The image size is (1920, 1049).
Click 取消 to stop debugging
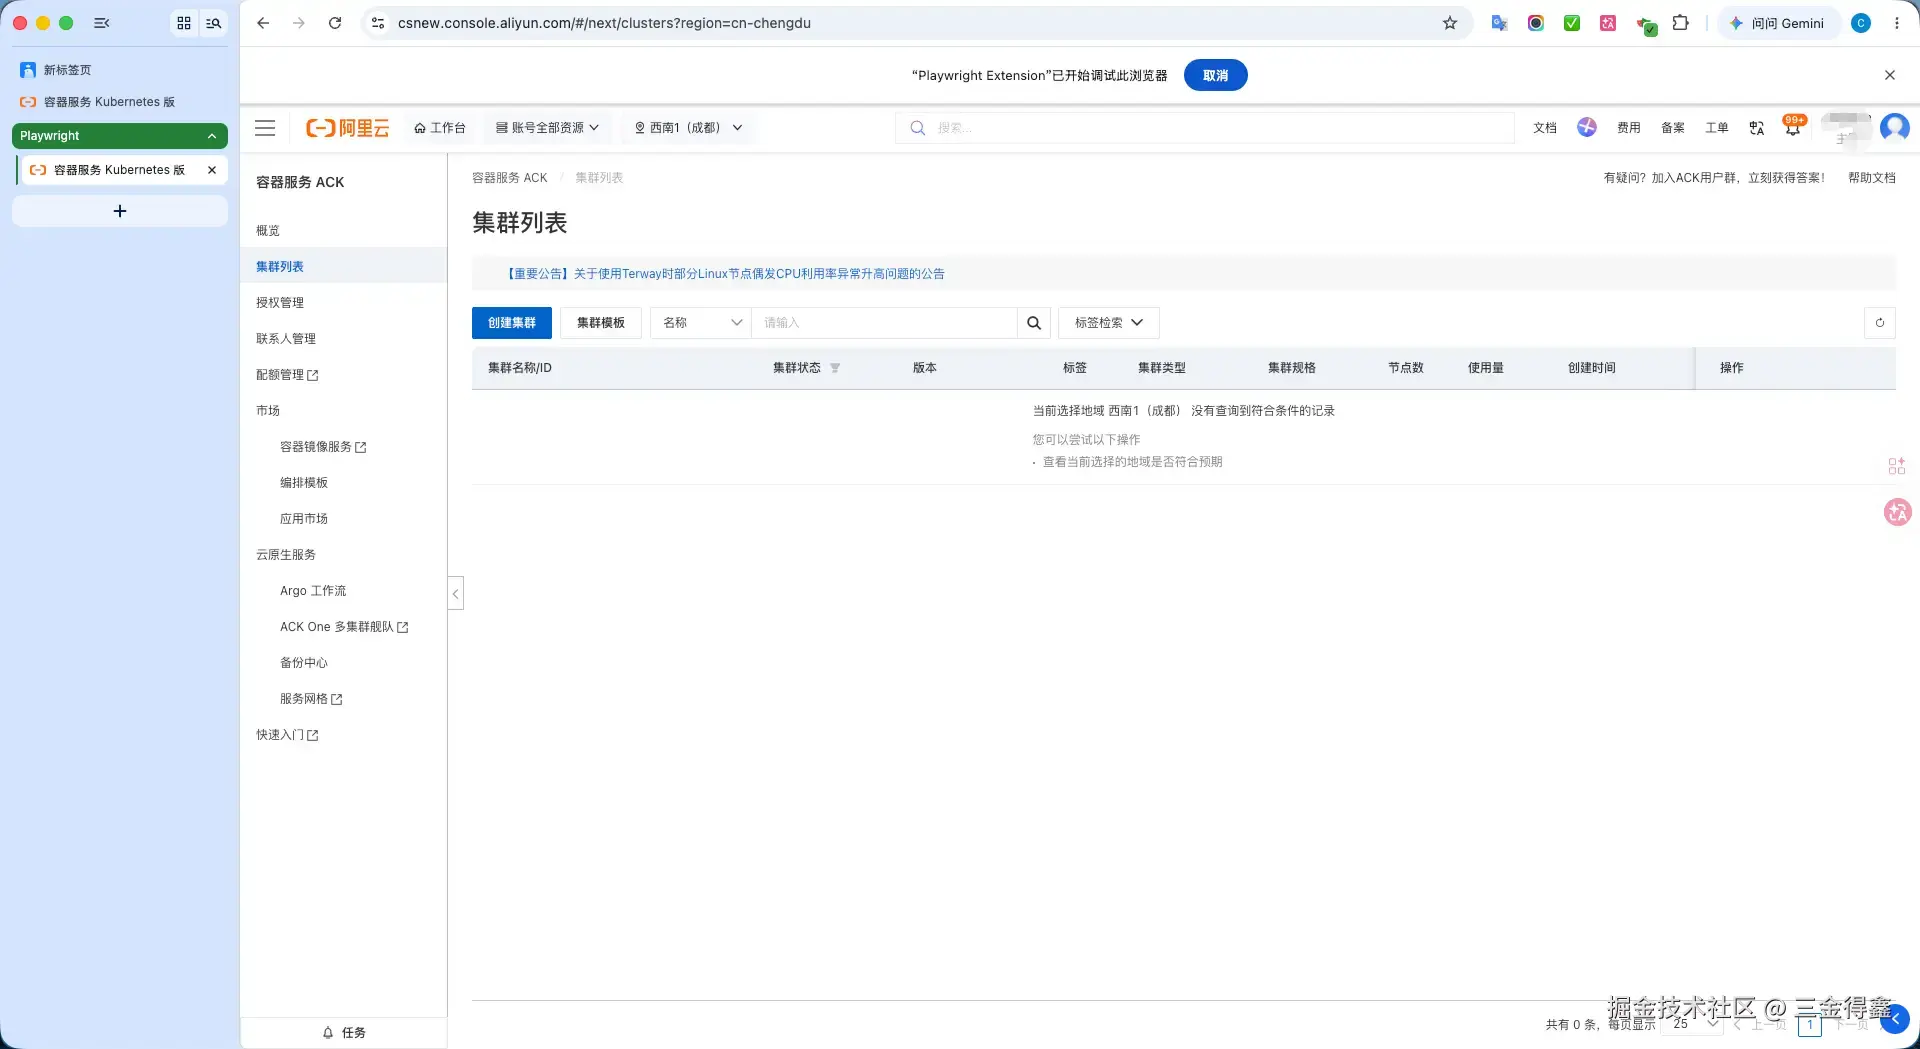pyautogui.click(x=1216, y=75)
